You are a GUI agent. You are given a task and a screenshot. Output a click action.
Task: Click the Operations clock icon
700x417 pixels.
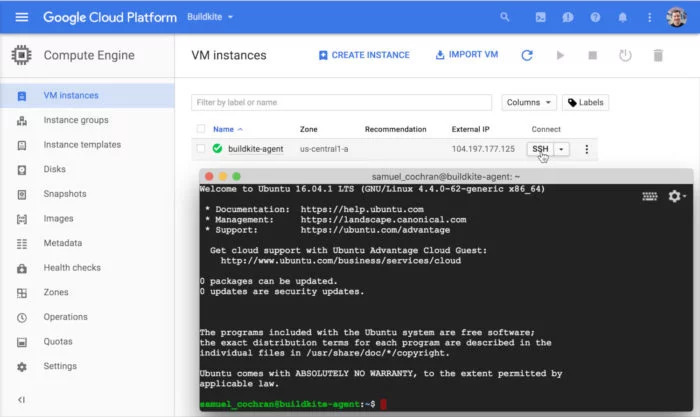(21, 317)
